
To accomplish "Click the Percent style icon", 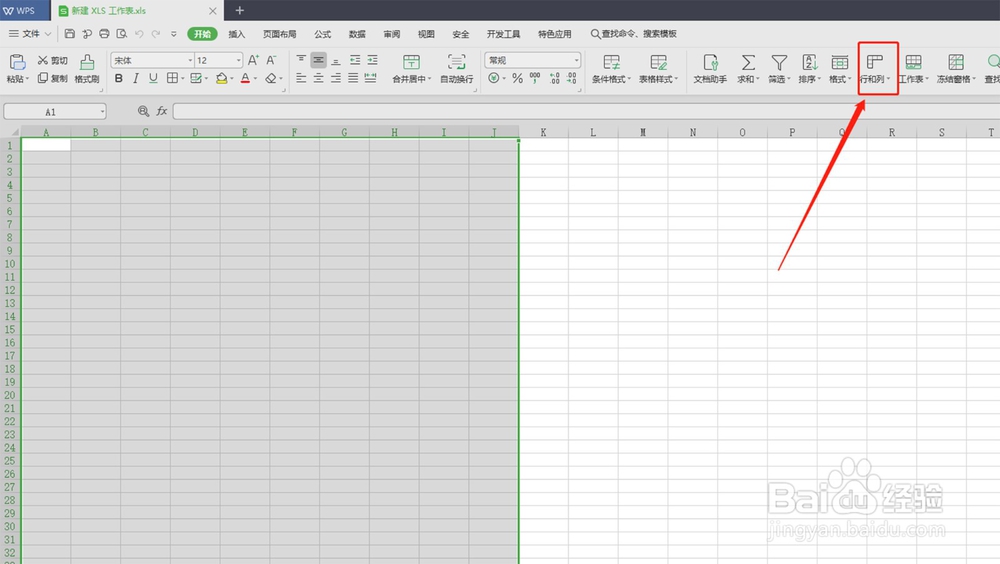I will tap(517, 78).
